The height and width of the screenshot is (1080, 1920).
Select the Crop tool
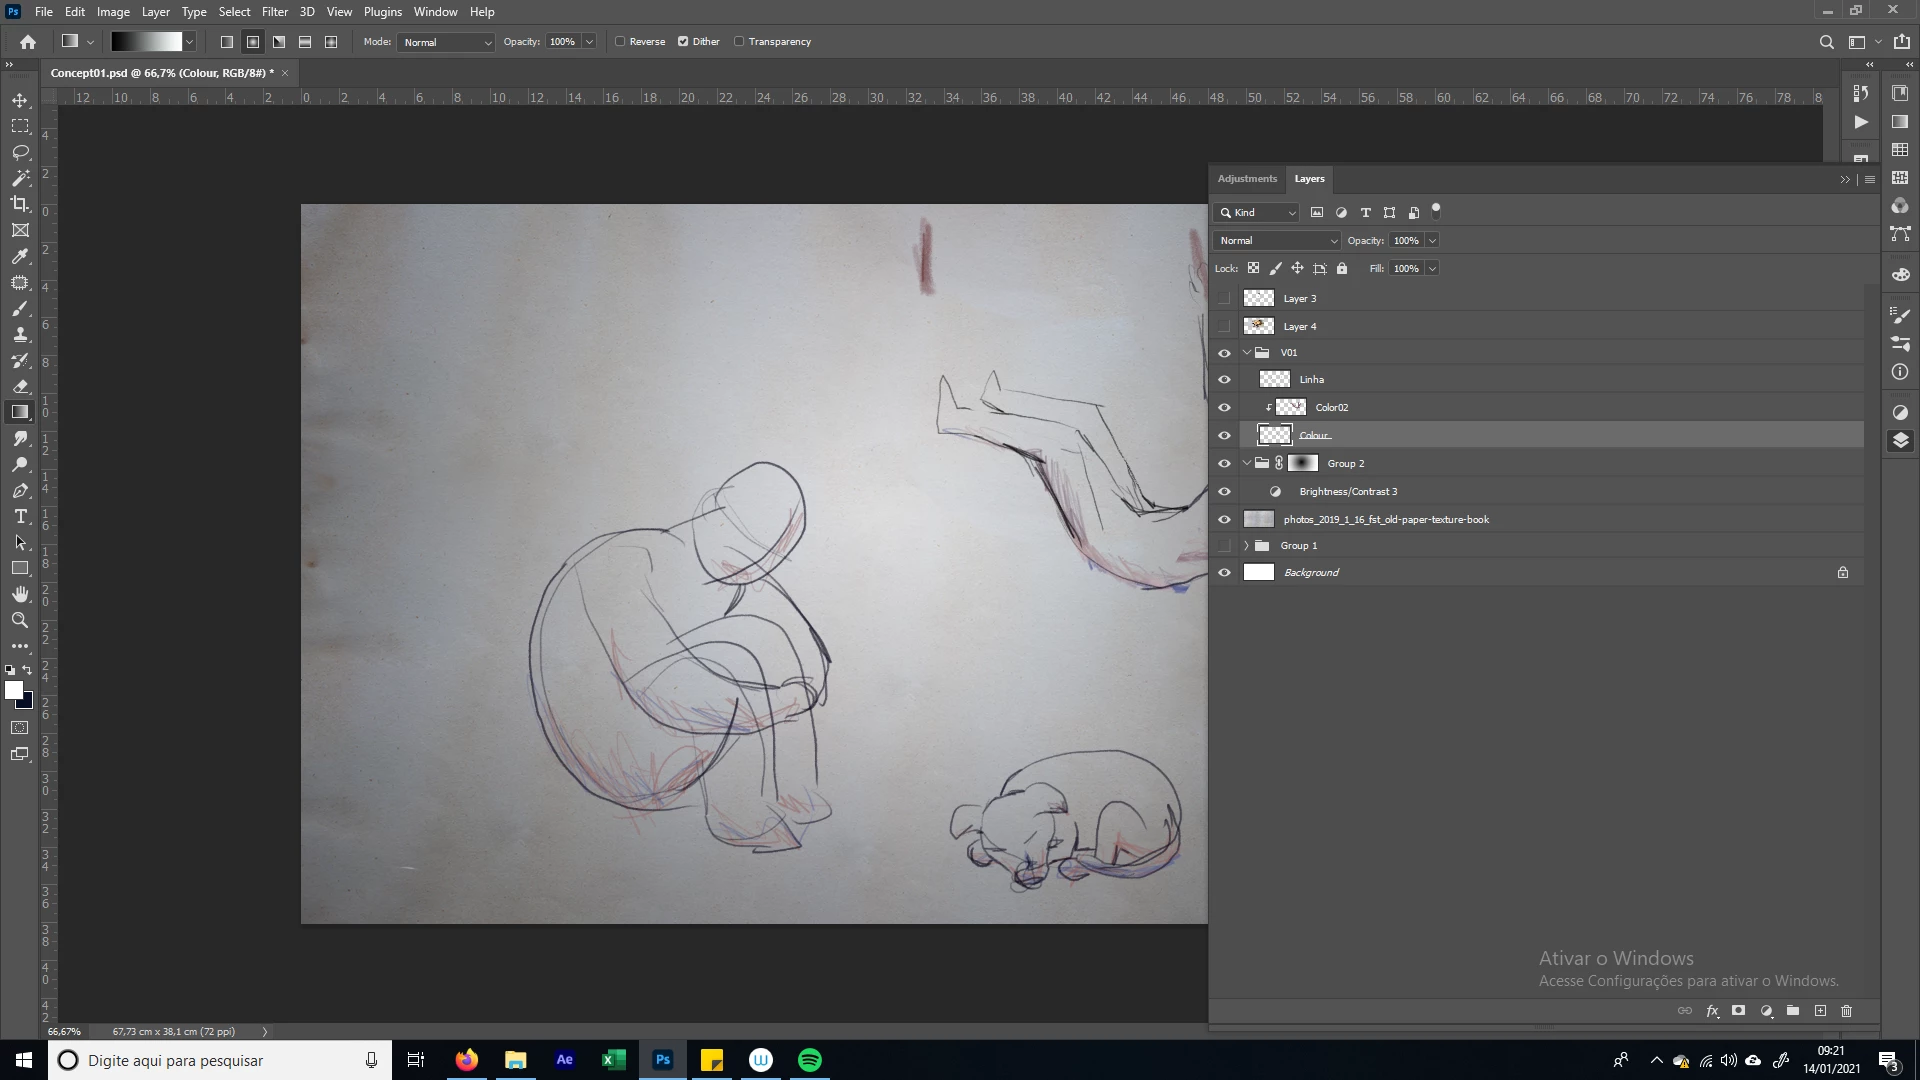(20, 204)
